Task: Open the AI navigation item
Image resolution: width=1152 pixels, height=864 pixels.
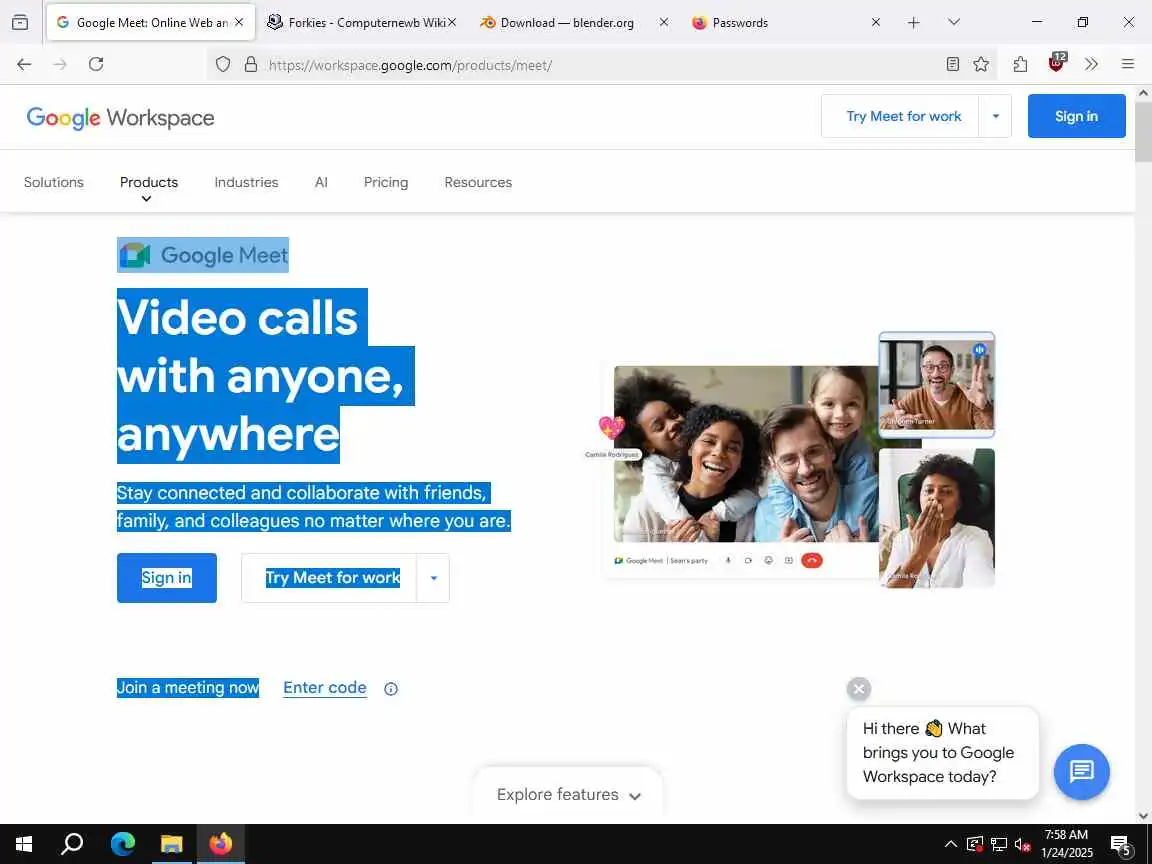Action: point(321,182)
